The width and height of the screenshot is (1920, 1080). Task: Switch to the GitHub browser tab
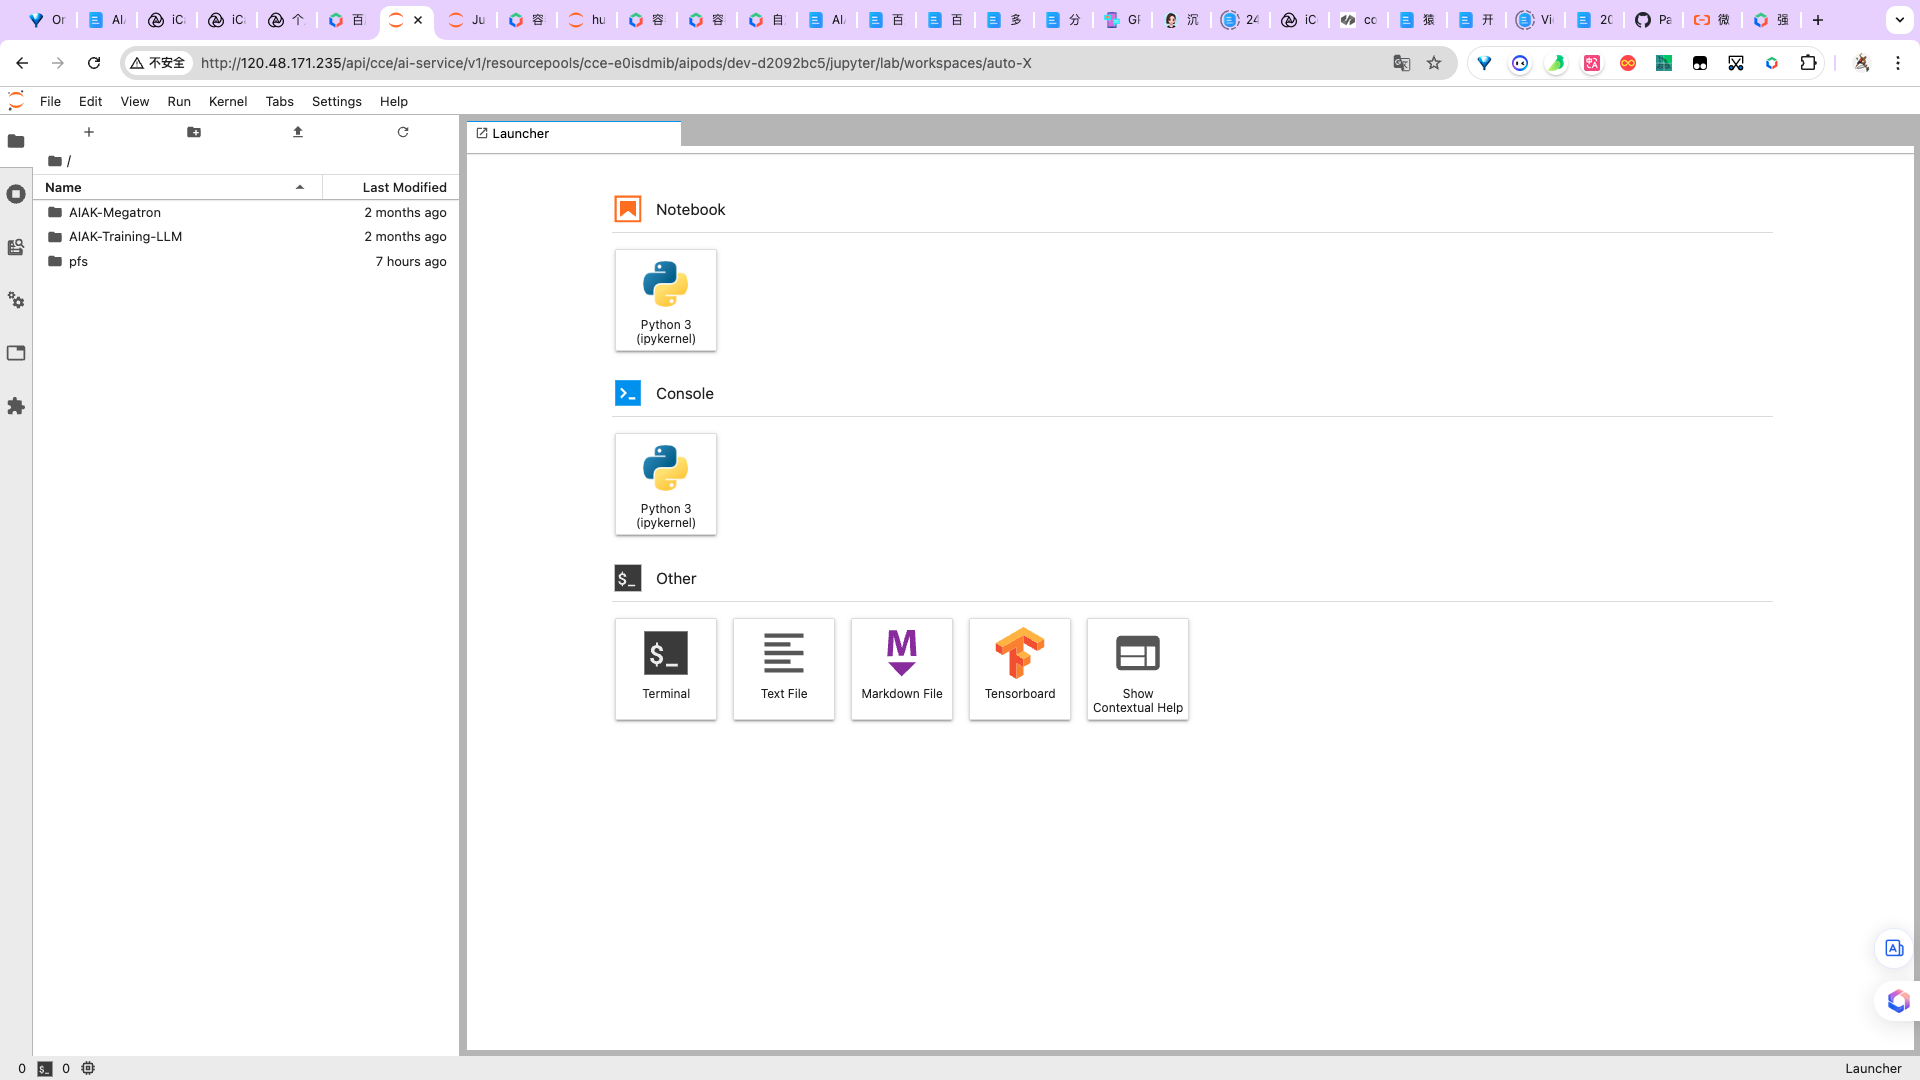pyautogui.click(x=1652, y=20)
